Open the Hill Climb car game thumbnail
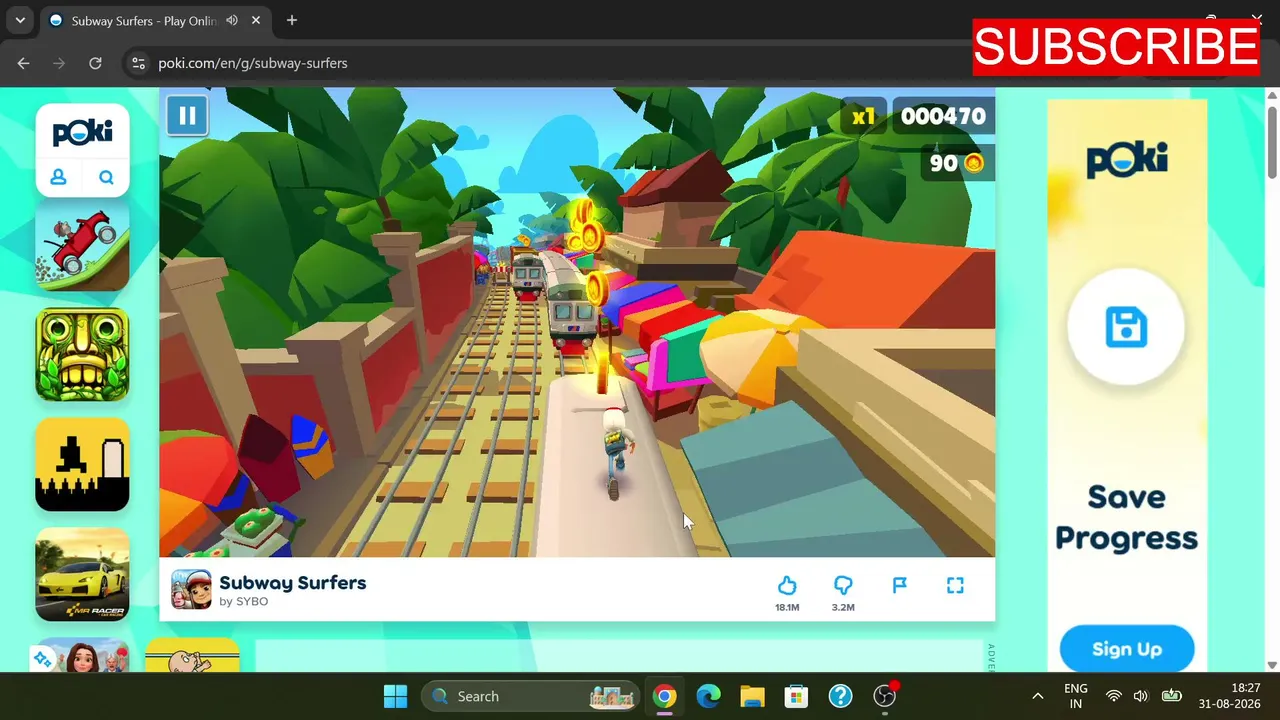 [82, 245]
